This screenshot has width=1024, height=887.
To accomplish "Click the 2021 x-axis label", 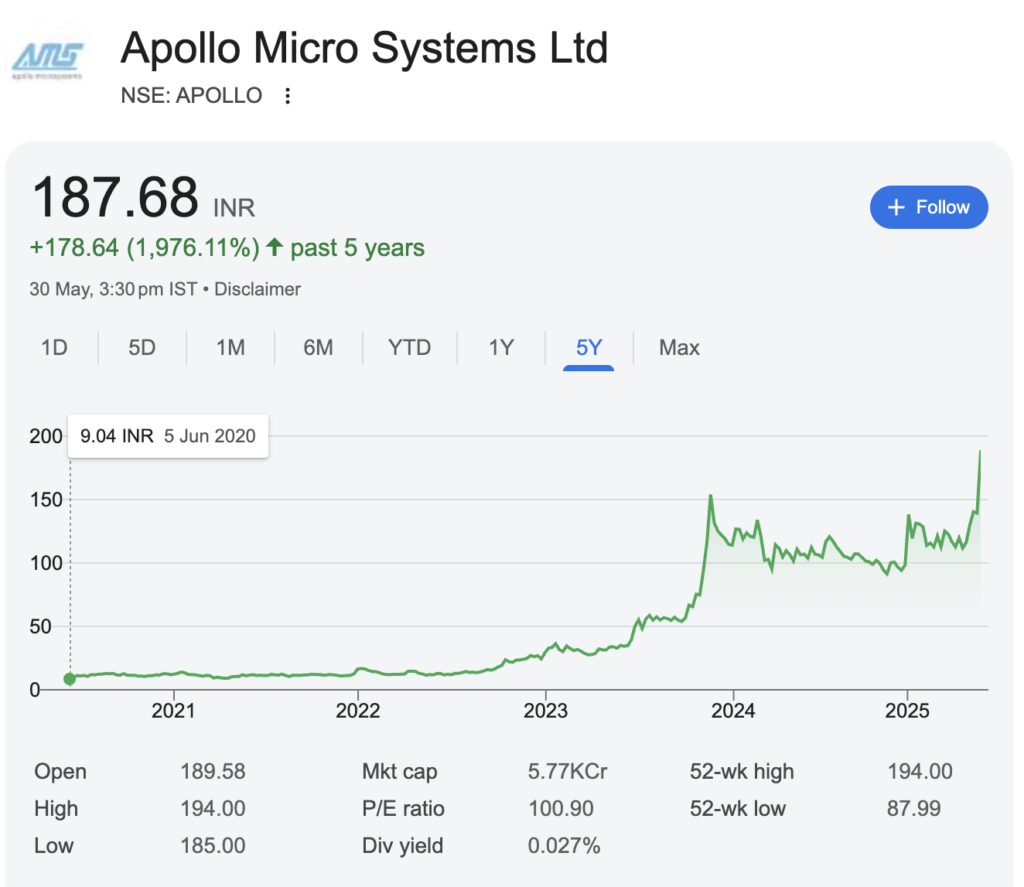I will (173, 711).
